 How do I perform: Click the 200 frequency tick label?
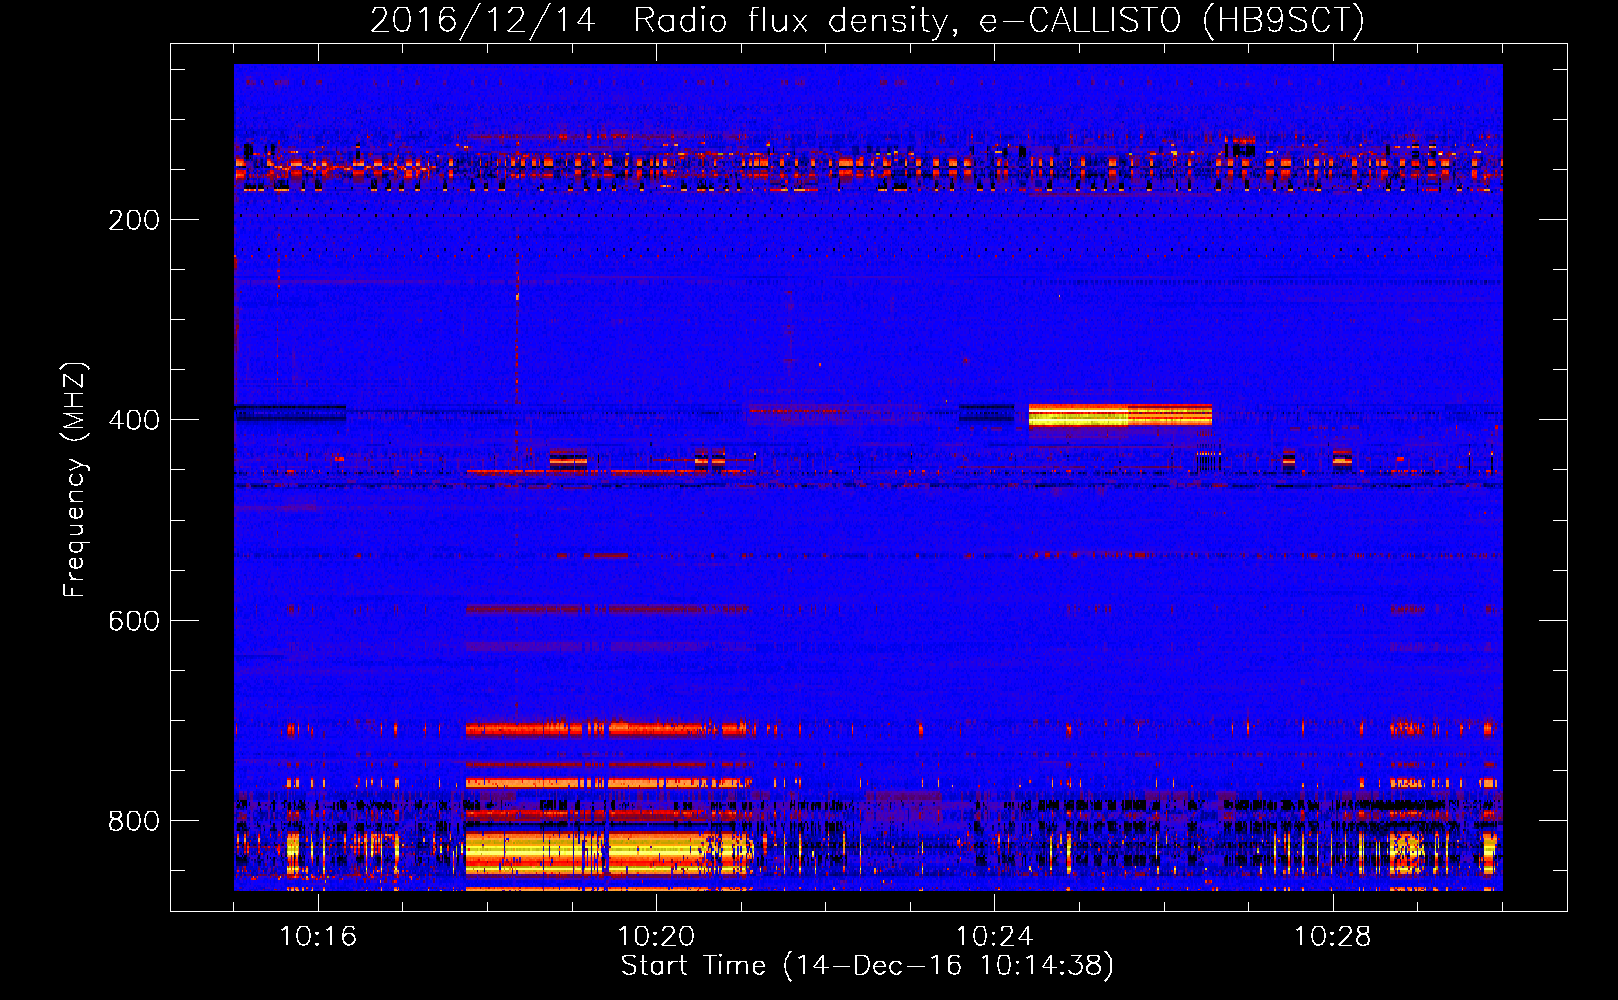click(x=134, y=220)
